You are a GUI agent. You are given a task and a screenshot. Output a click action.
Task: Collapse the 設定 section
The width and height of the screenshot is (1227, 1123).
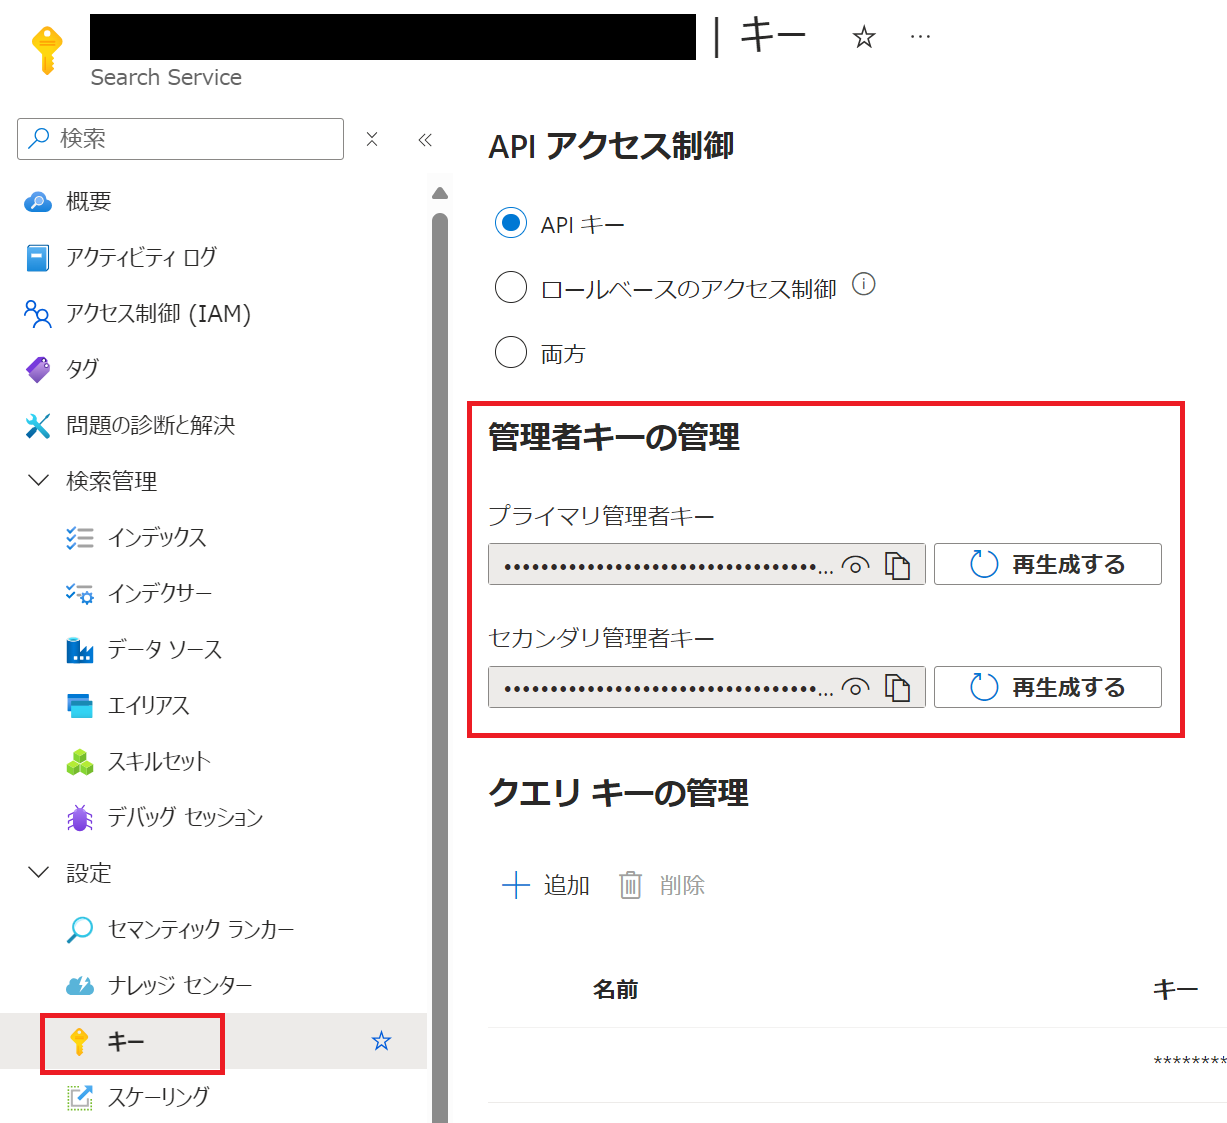click(x=38, y=873)
